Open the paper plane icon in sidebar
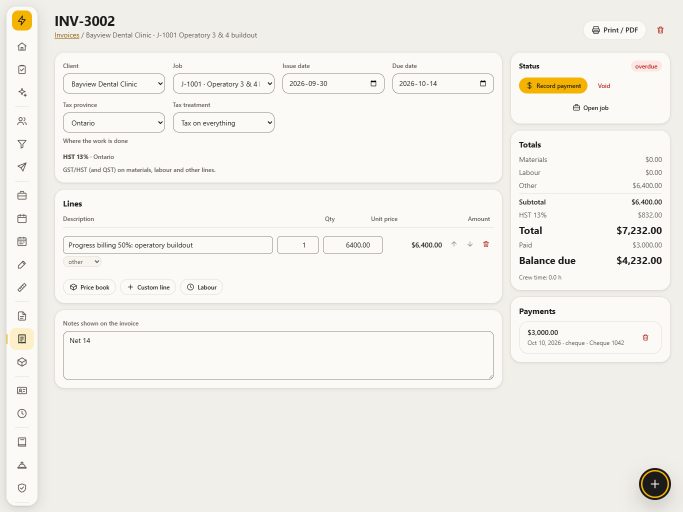The height and width of the screenshot is (512, 683). (22, 167)
